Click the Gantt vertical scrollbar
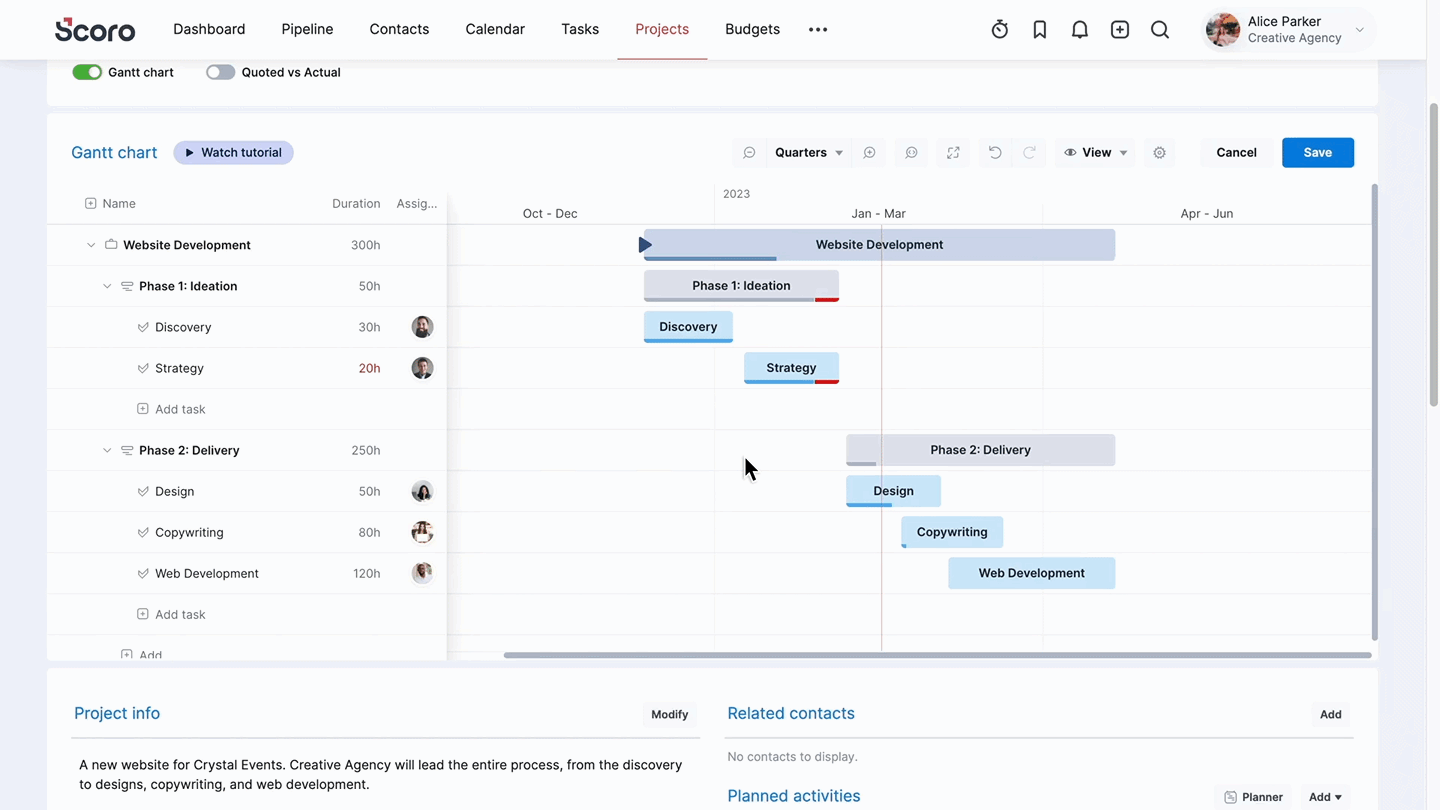The height and width of the screenshot is (810, 1440). 1374,412
